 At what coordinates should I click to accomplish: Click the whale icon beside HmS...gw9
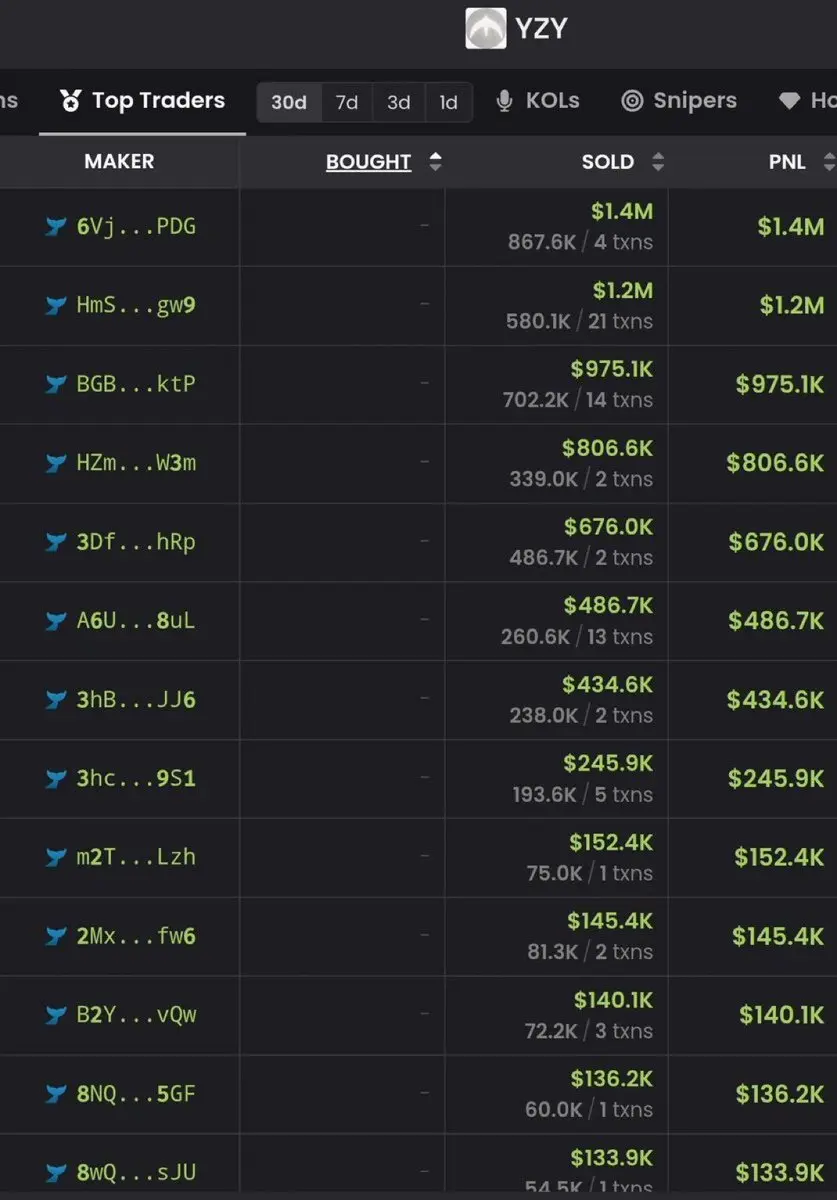tap(56, 305)
